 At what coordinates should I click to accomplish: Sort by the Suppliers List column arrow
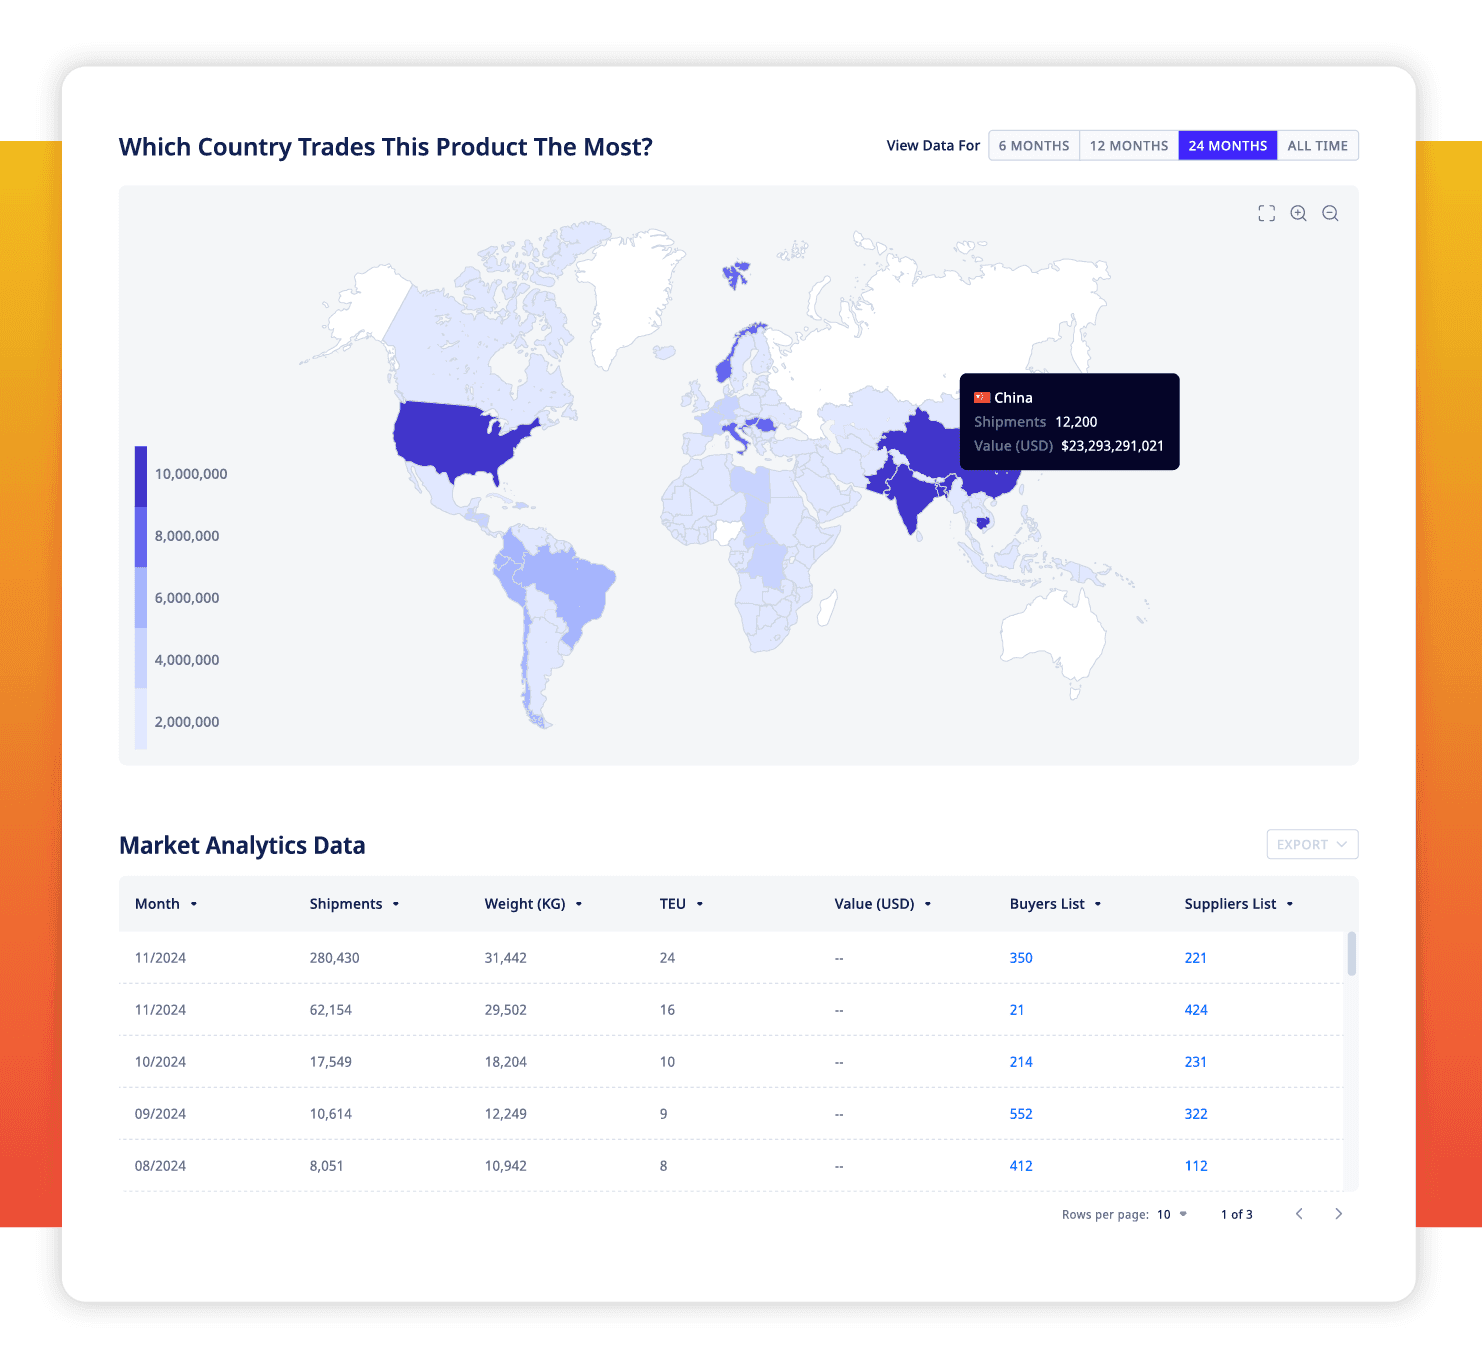tap(1290, 904)
